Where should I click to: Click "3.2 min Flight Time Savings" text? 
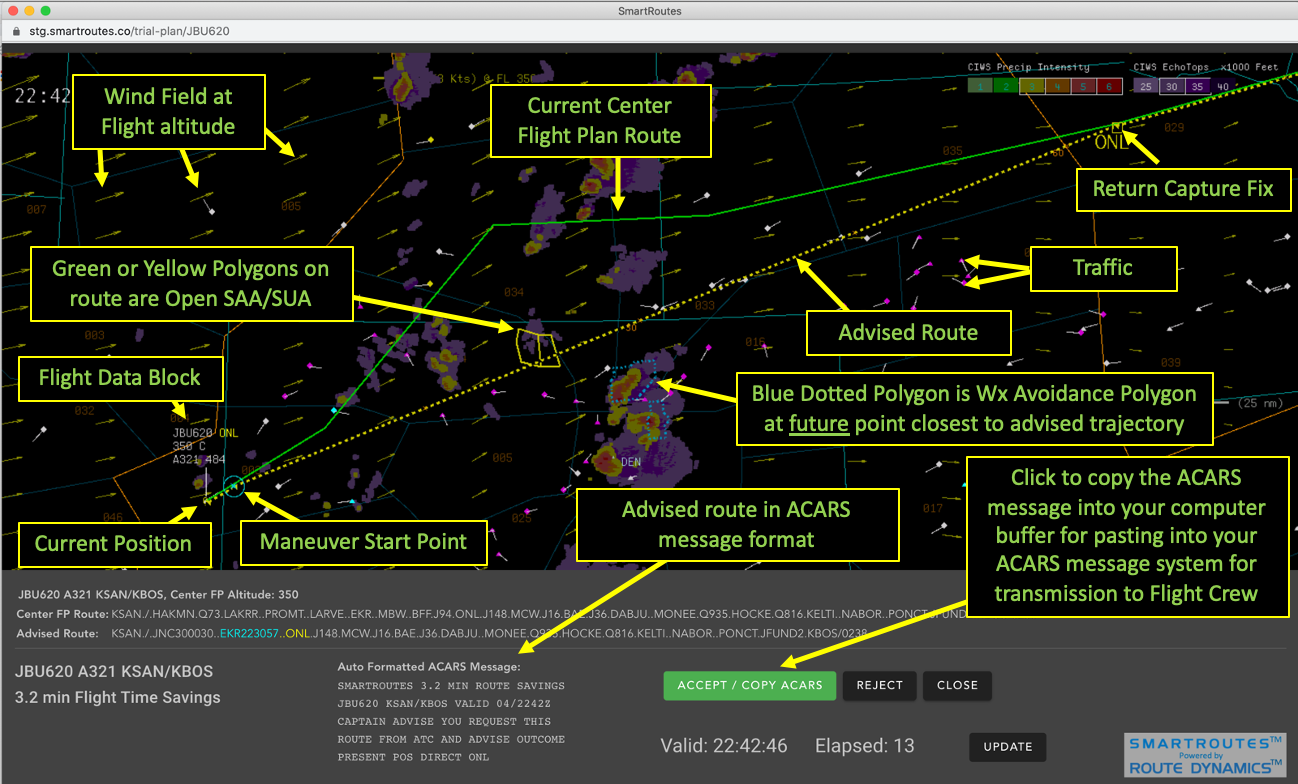pyautogui.click(x=118, y=697)
